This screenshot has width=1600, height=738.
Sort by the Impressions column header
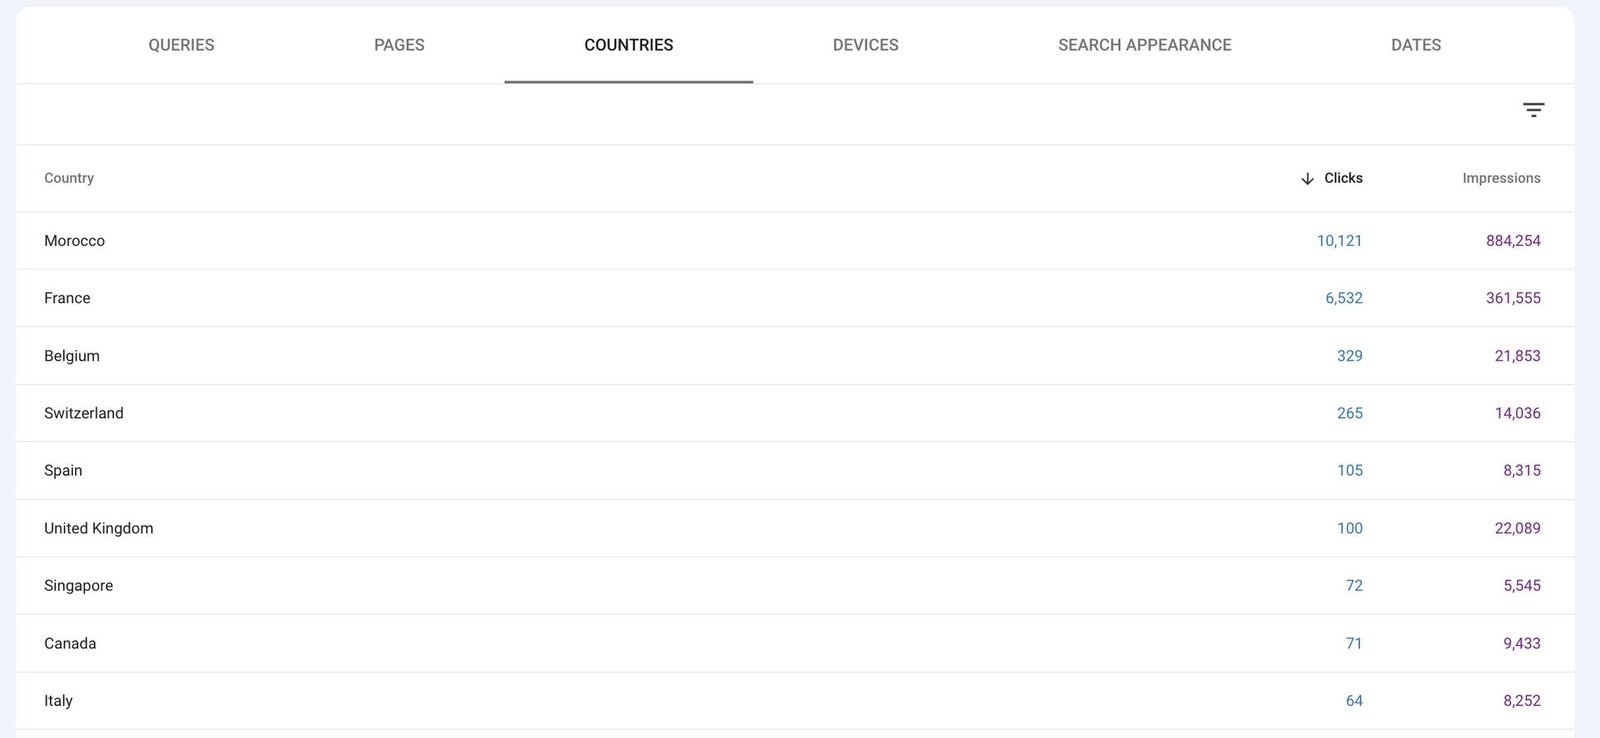click(1500, 178)
